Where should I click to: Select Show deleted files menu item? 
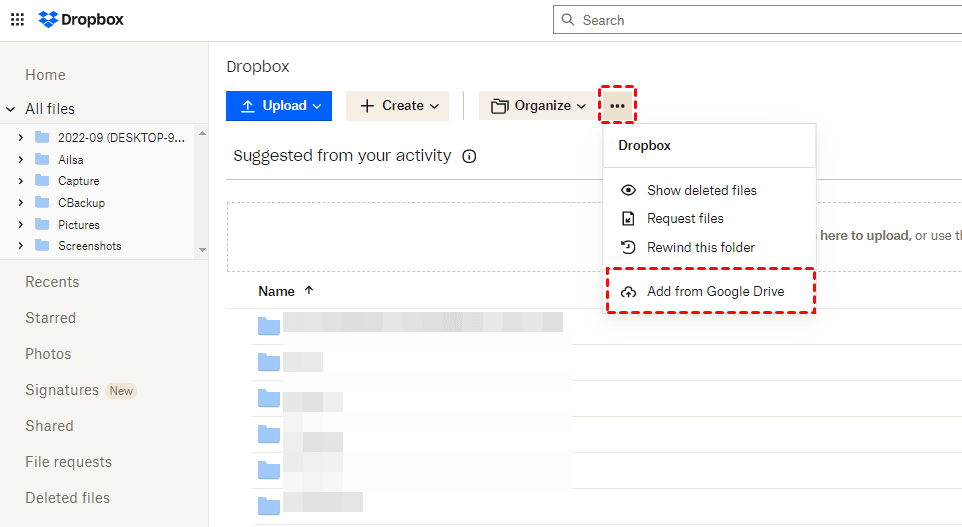coord(701,190)
